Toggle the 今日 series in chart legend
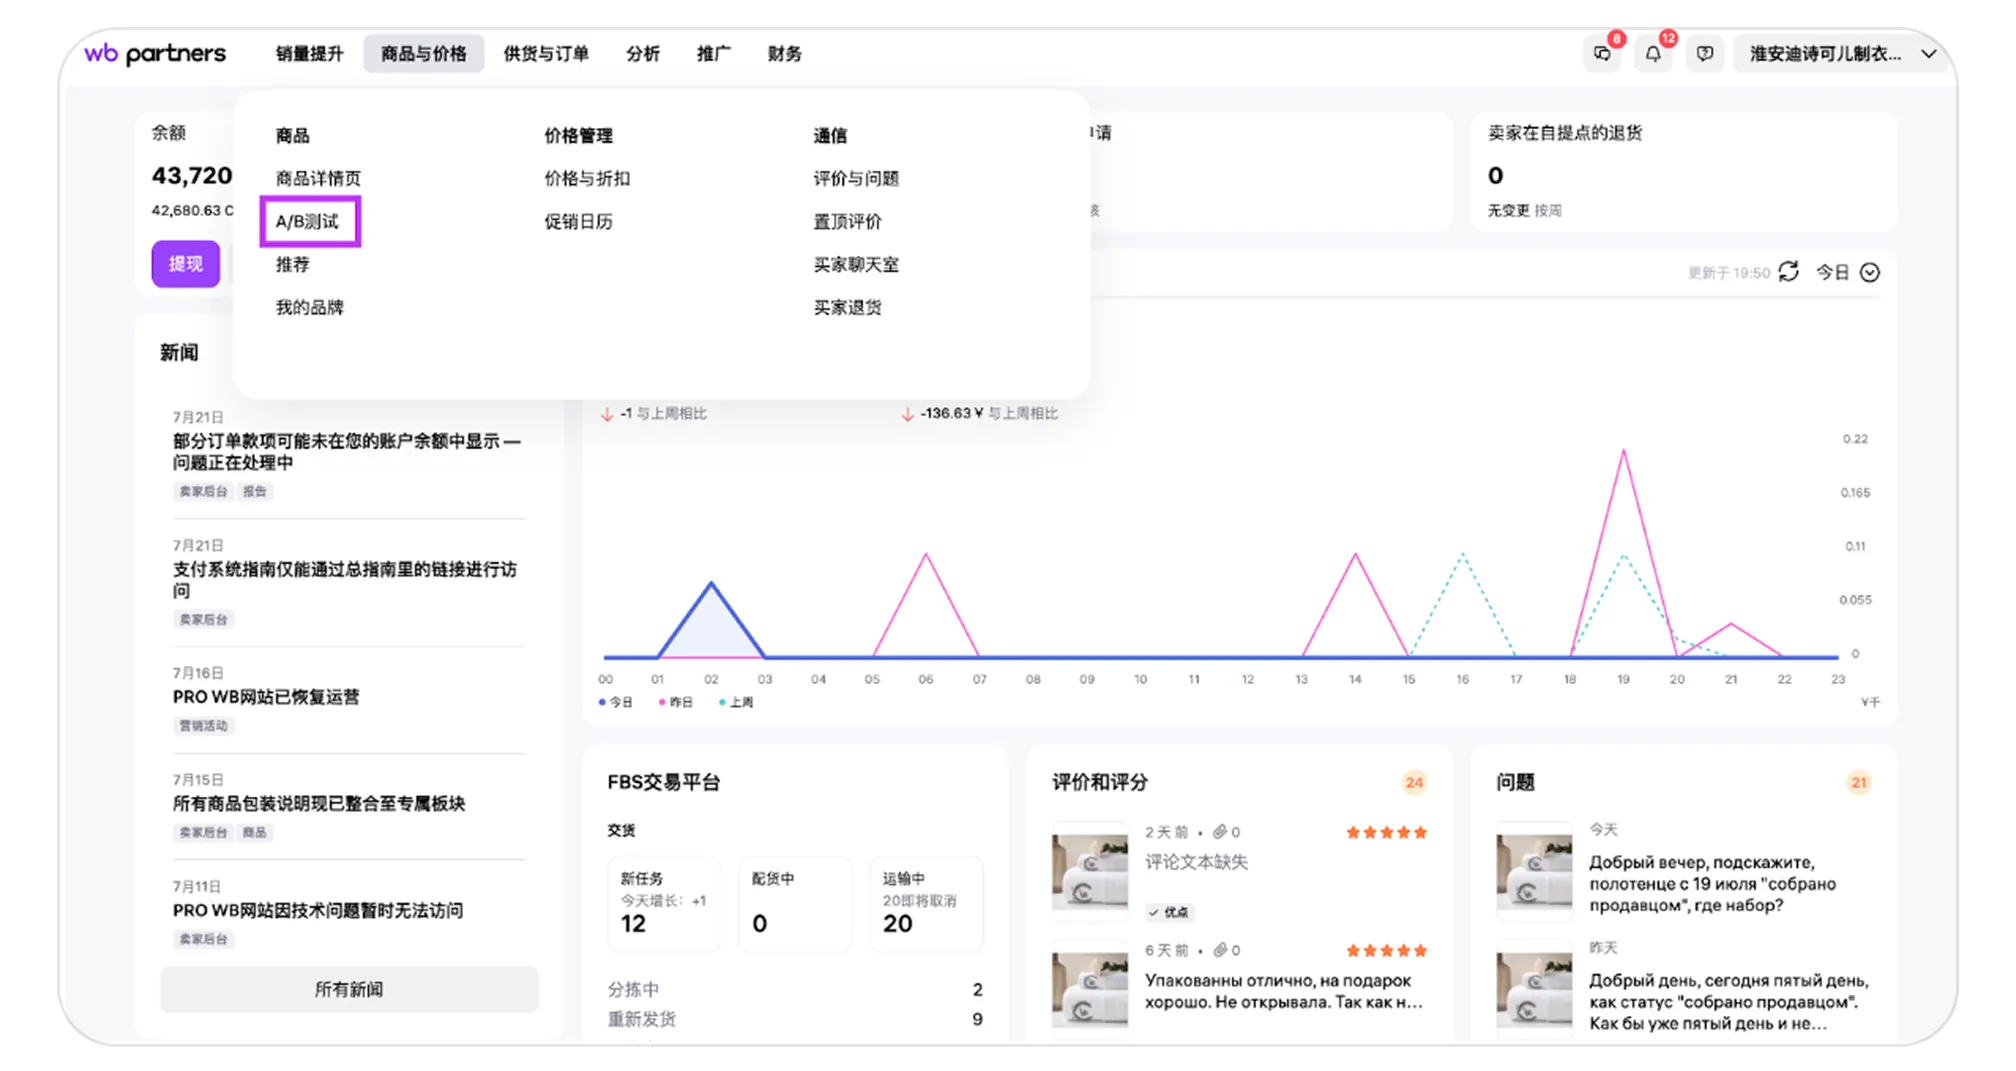Image resolution: width=2016 pixels, height=1071 pixels. 617,702
